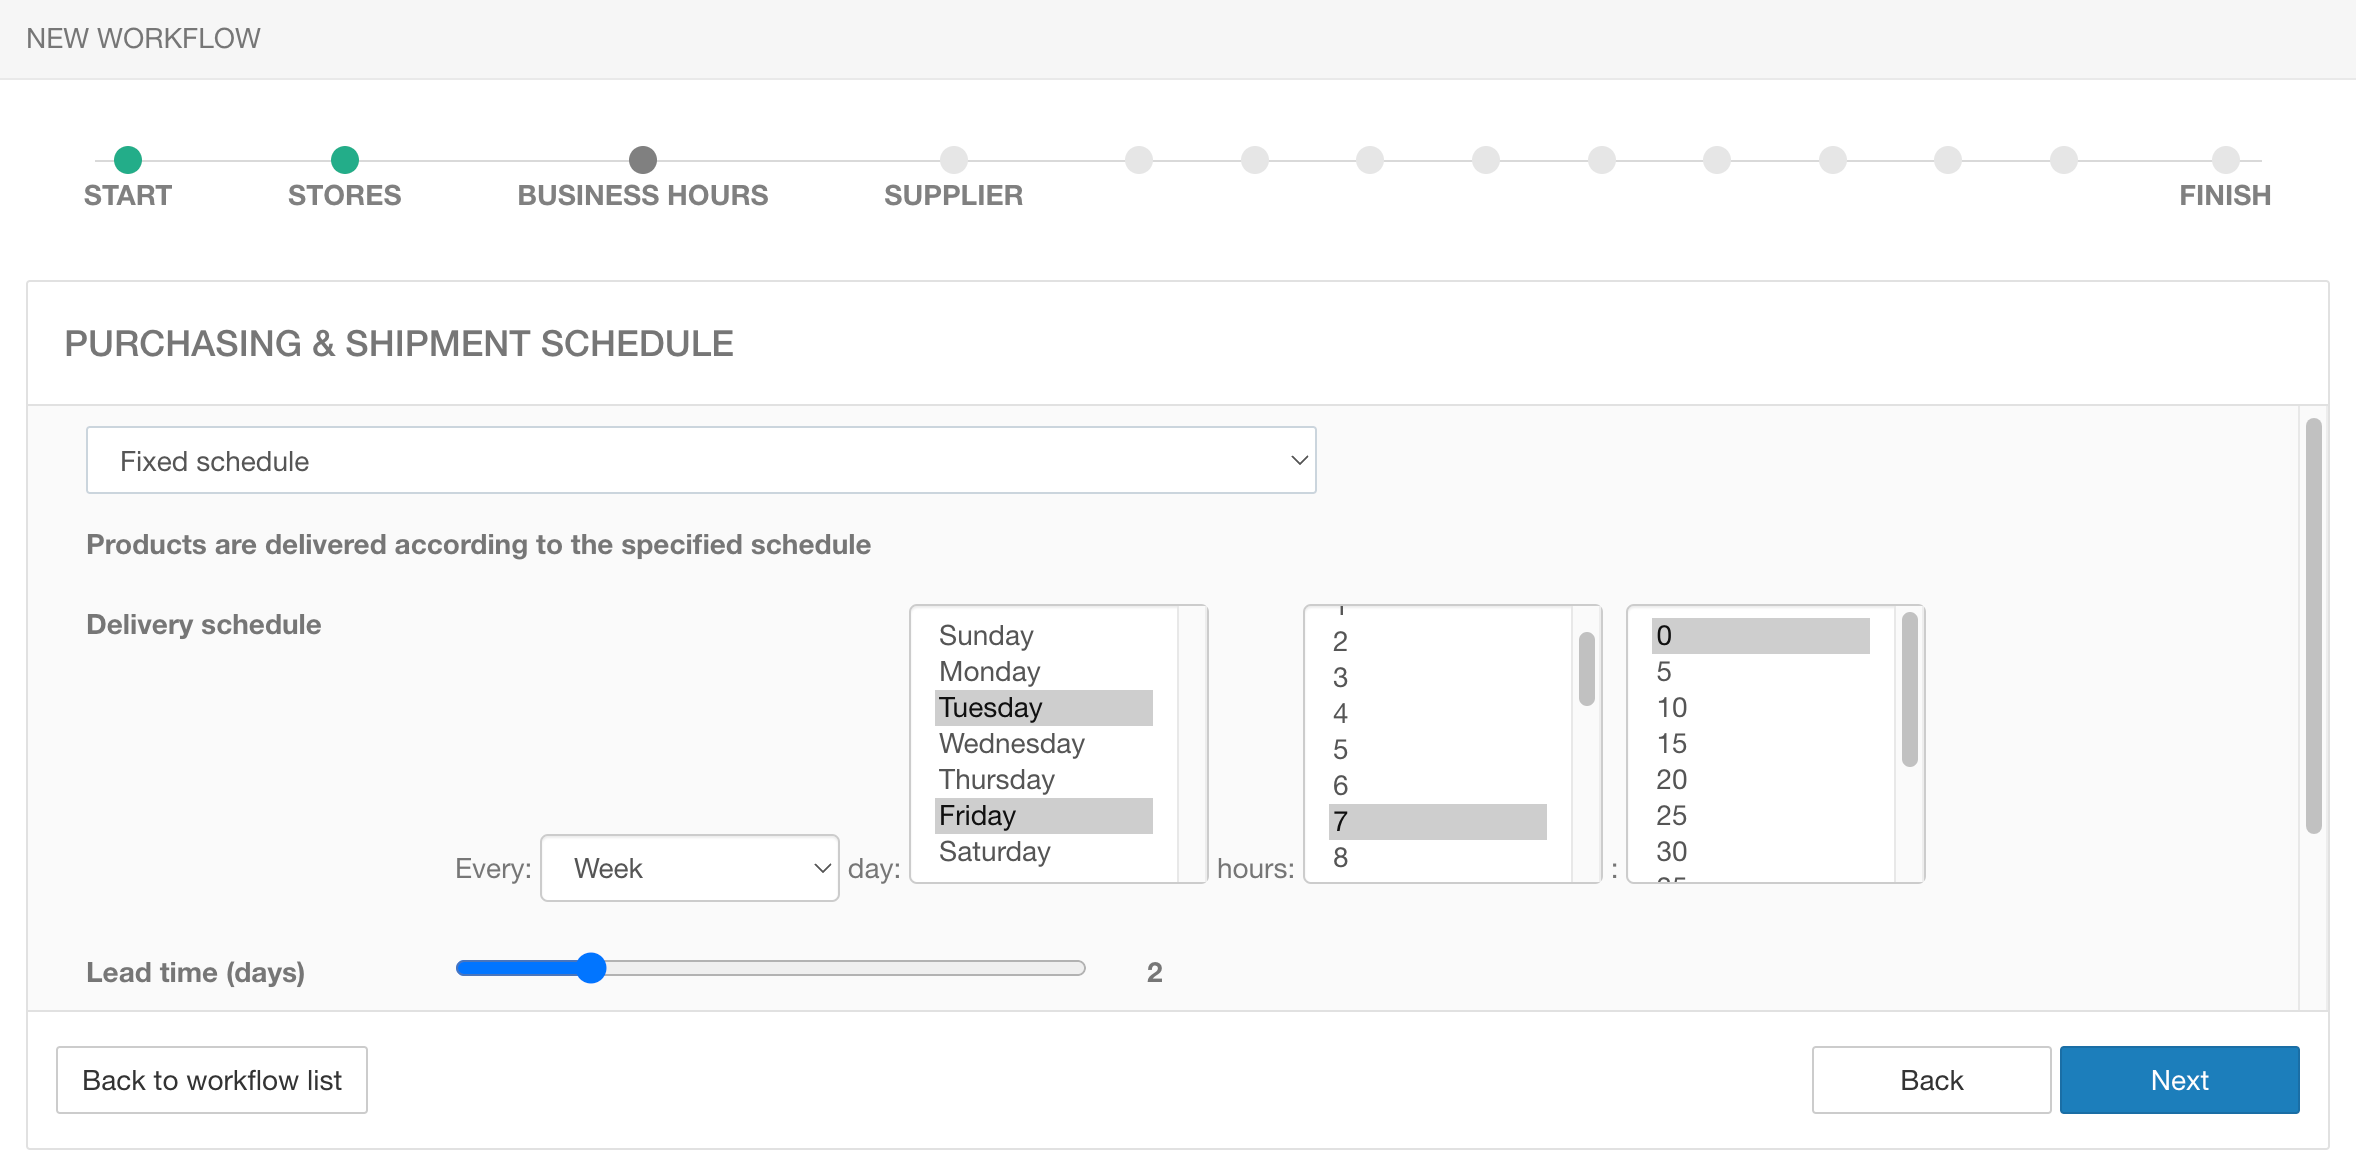Go back to workflow list

tap(212, 1080)
